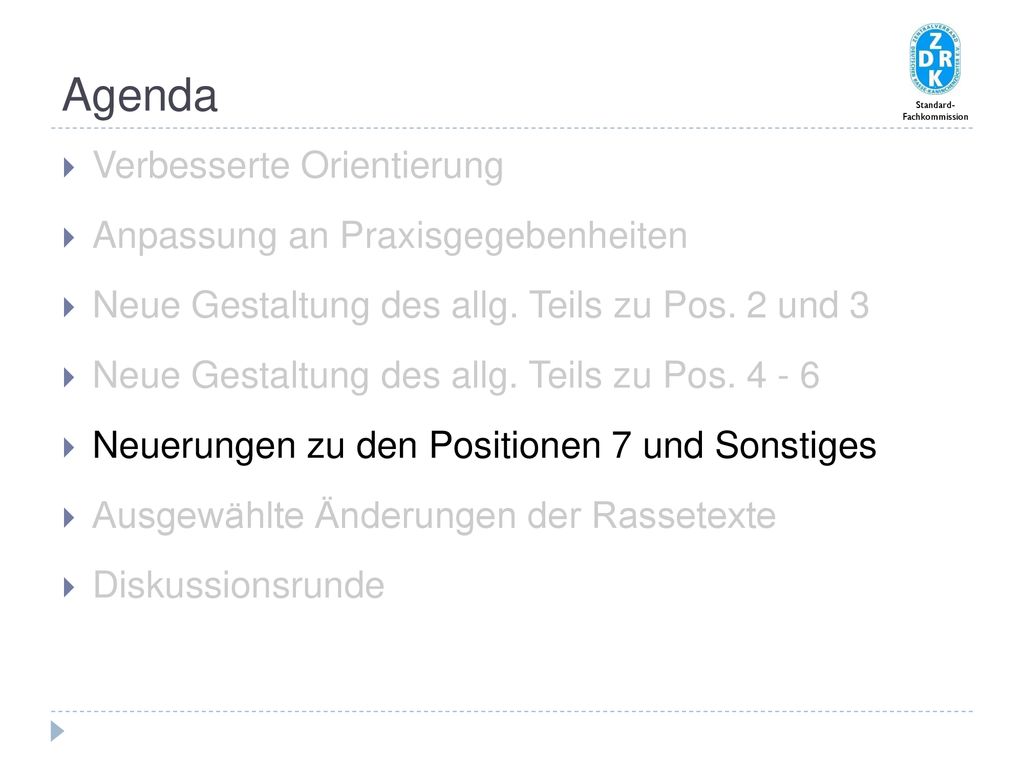Click the ZDRK logo emblem
The height and width of the screenshot is (768, 1024).
pyautogui.click(x=935, y=60)
